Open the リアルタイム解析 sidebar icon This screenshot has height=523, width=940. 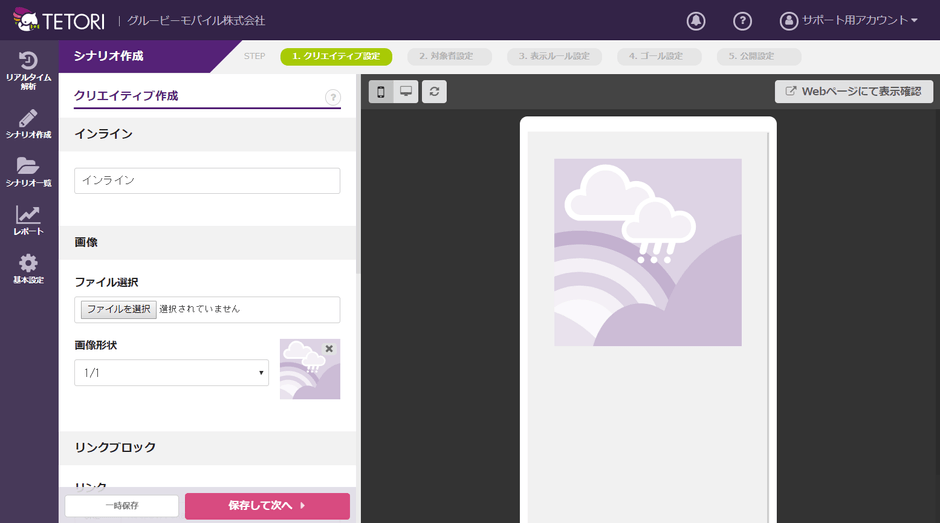28,69
